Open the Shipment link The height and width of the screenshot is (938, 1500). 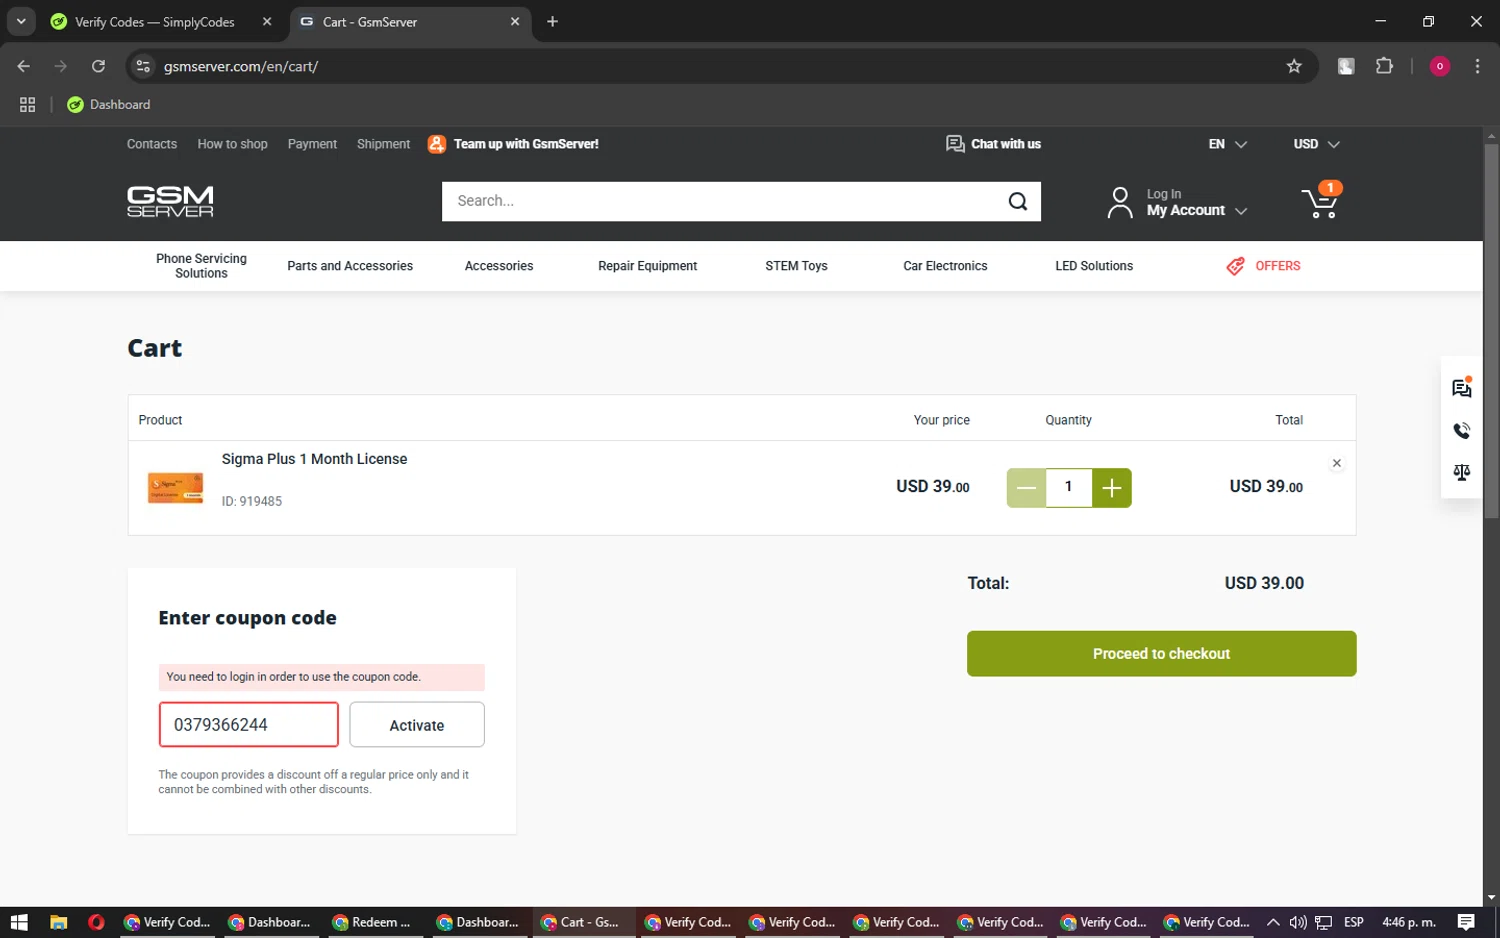[x=383, y=144]
